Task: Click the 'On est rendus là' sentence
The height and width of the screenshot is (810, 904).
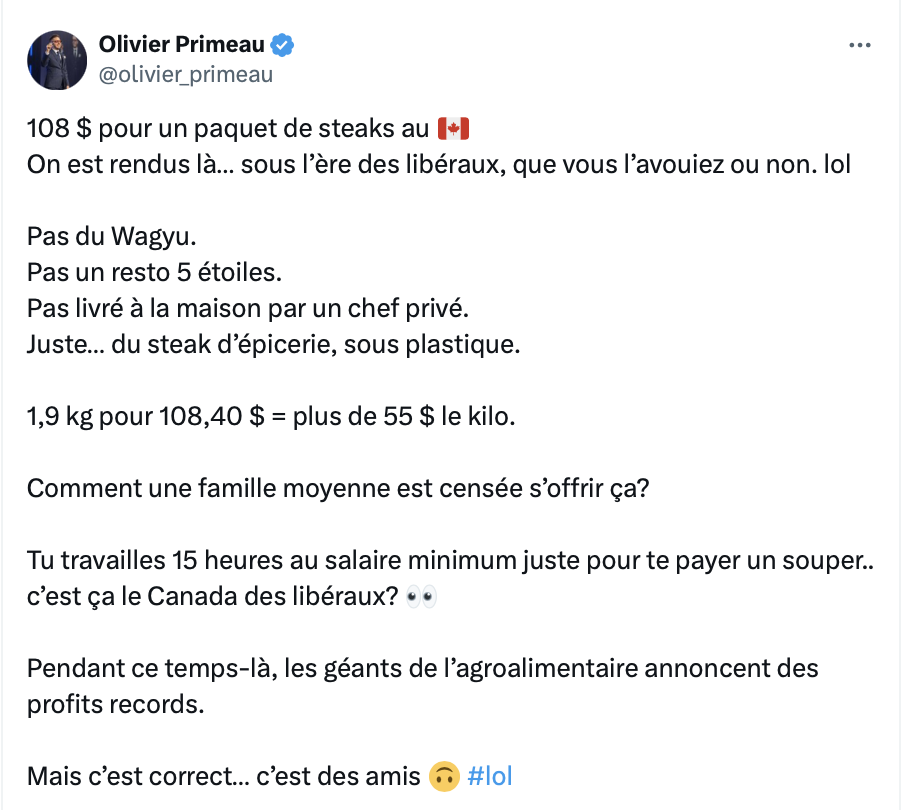Action: 439,165
